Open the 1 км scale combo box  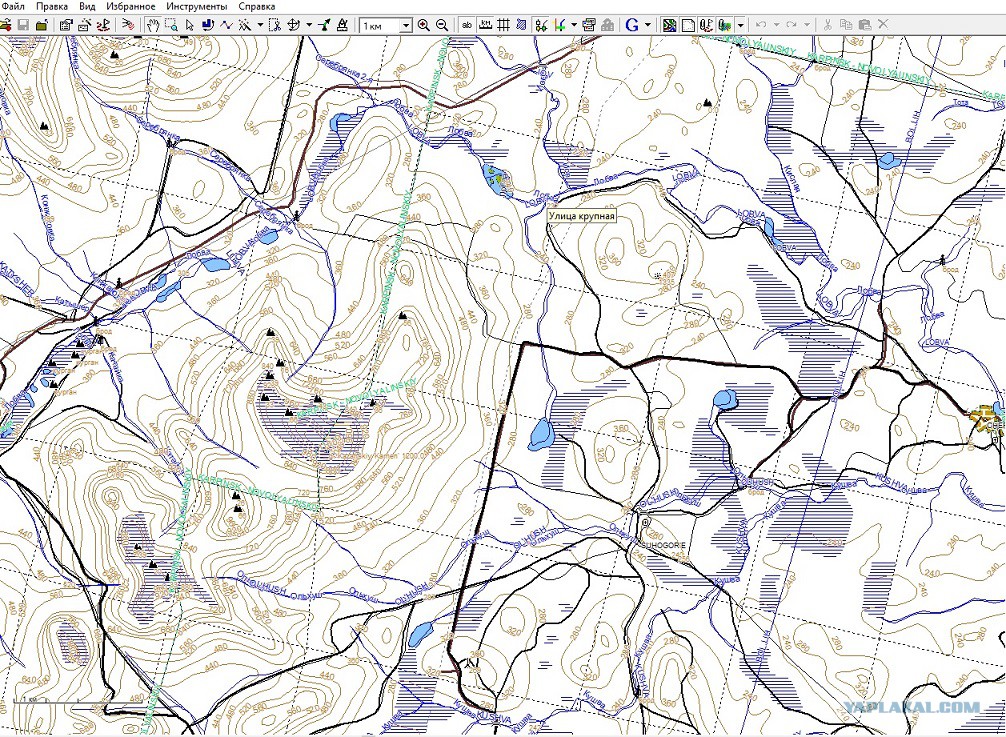point(386,26)
